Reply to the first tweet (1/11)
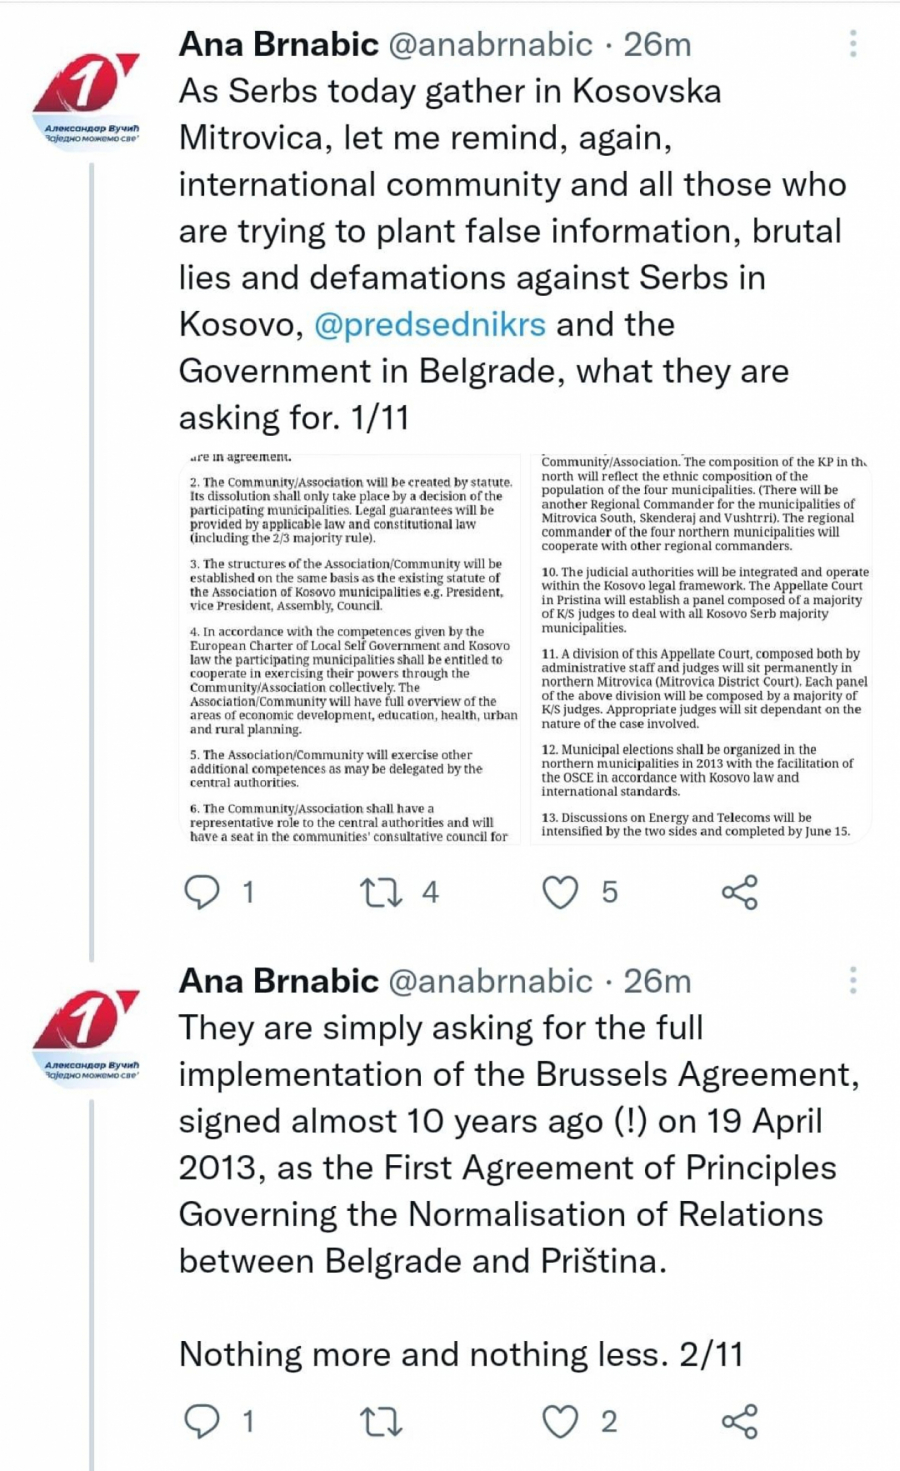Image resolution: width=900 pixels, height=1471 pixels. pos(203,891)
